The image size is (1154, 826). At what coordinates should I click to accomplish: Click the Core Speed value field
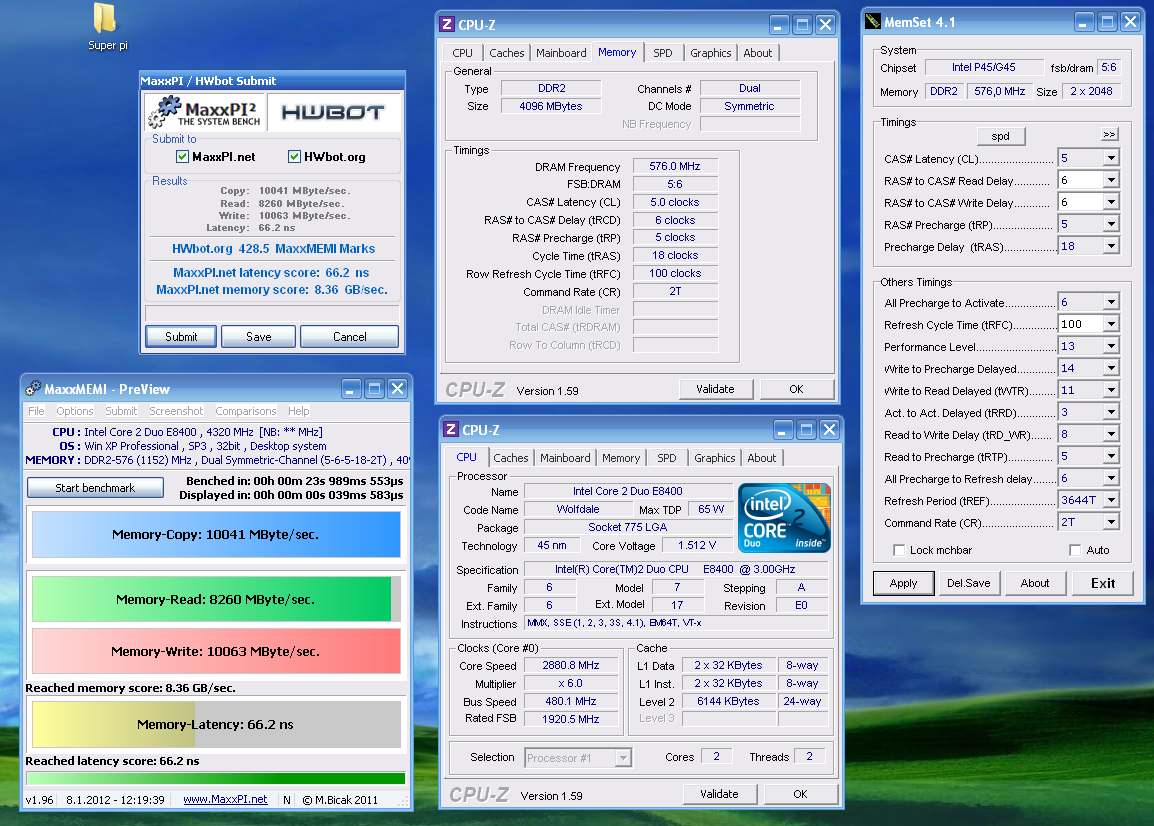571,666
